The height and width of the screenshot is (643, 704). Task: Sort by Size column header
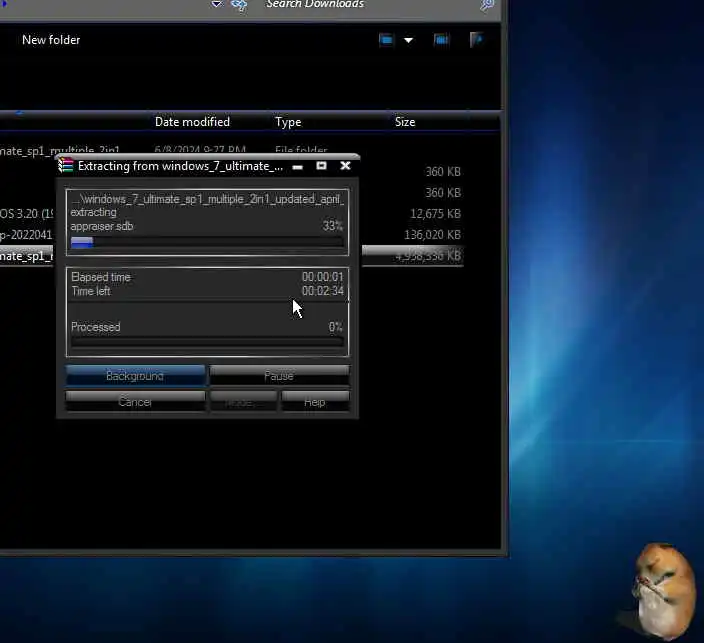tap(405, 122)
